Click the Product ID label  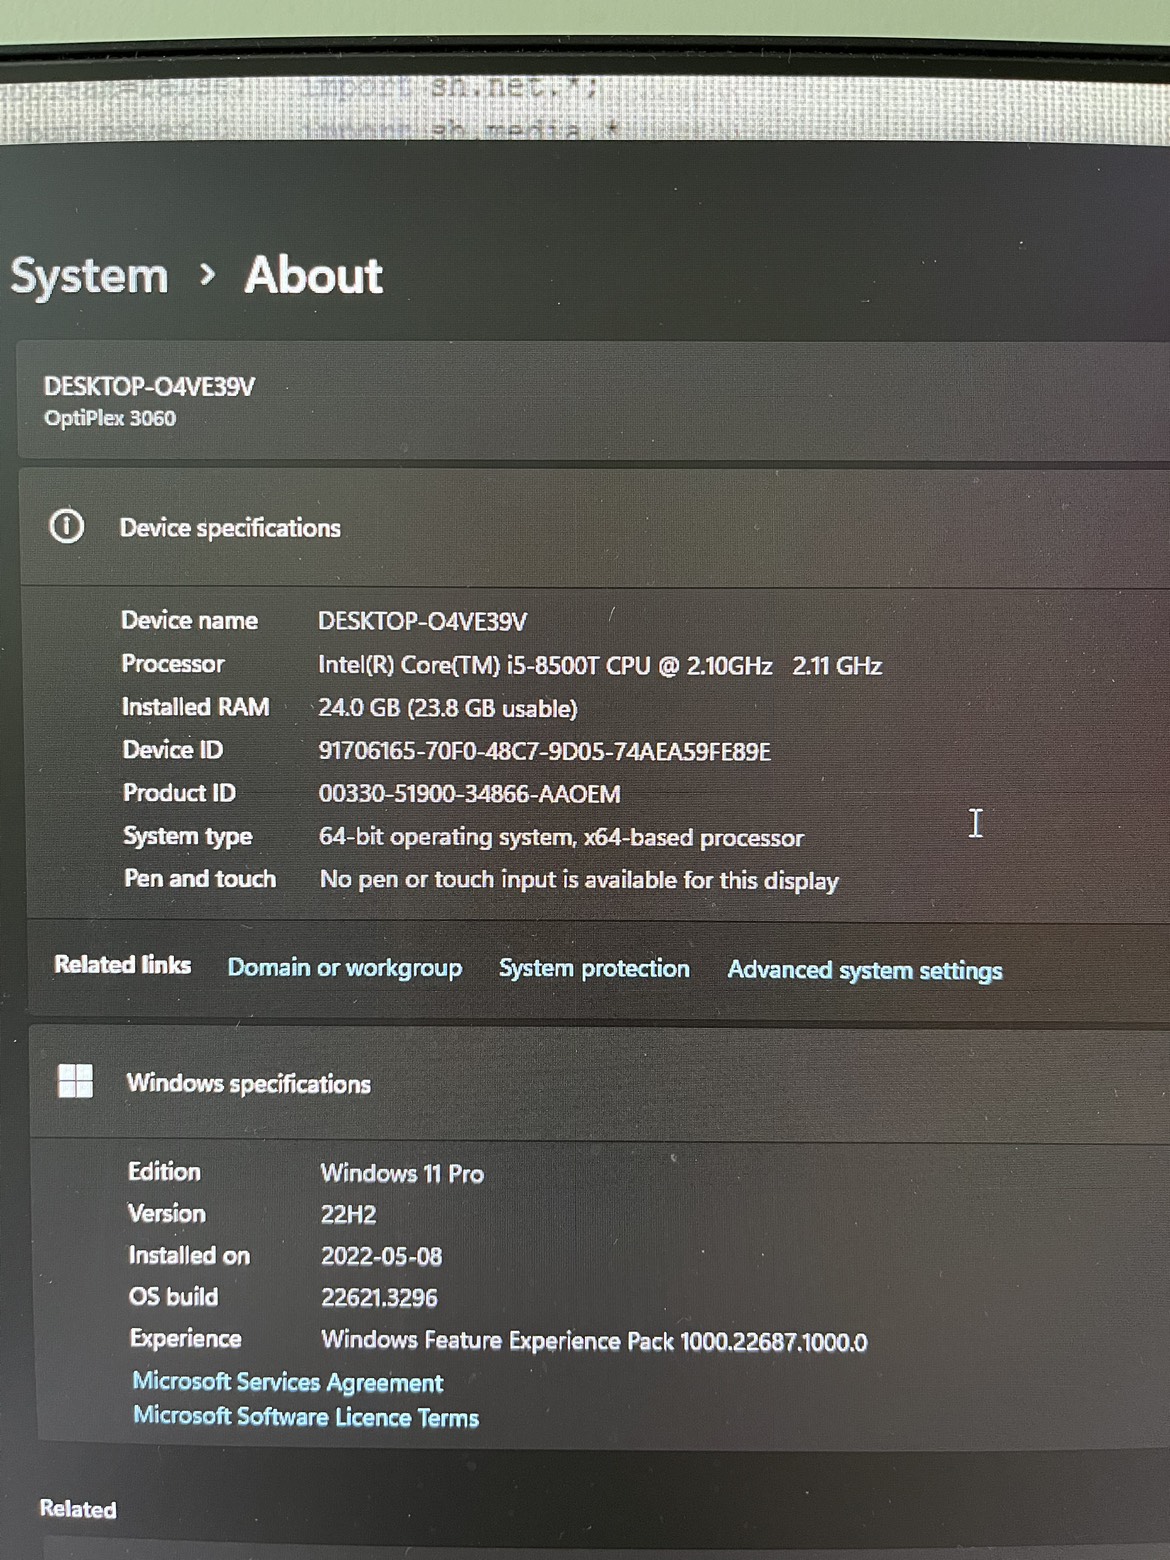180,793
